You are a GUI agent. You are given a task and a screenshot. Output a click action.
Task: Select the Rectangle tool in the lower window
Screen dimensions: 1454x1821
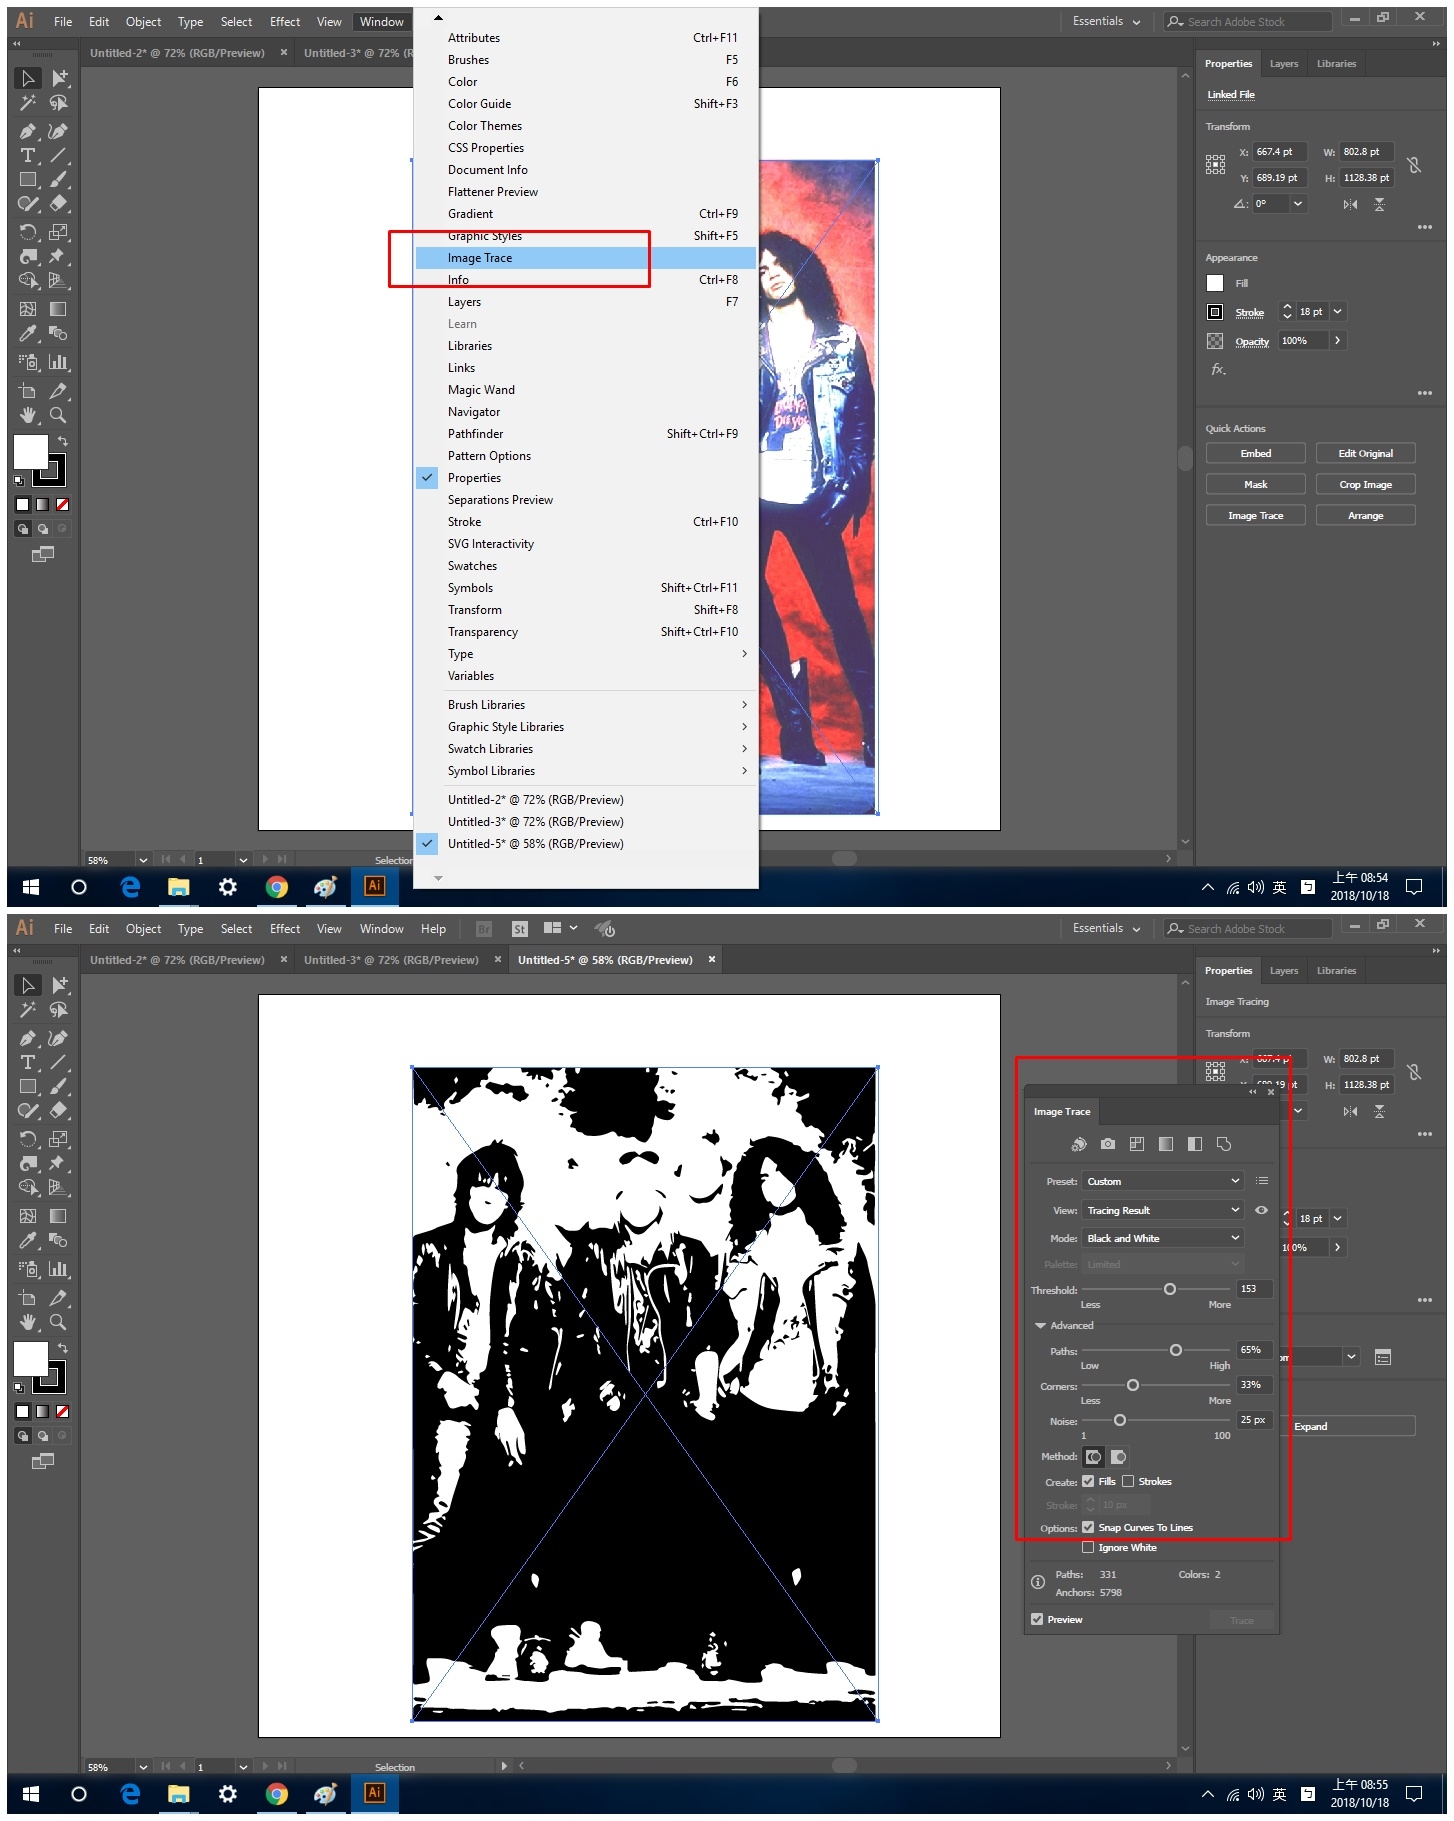pyautogui.click(x=28, y=1086)
